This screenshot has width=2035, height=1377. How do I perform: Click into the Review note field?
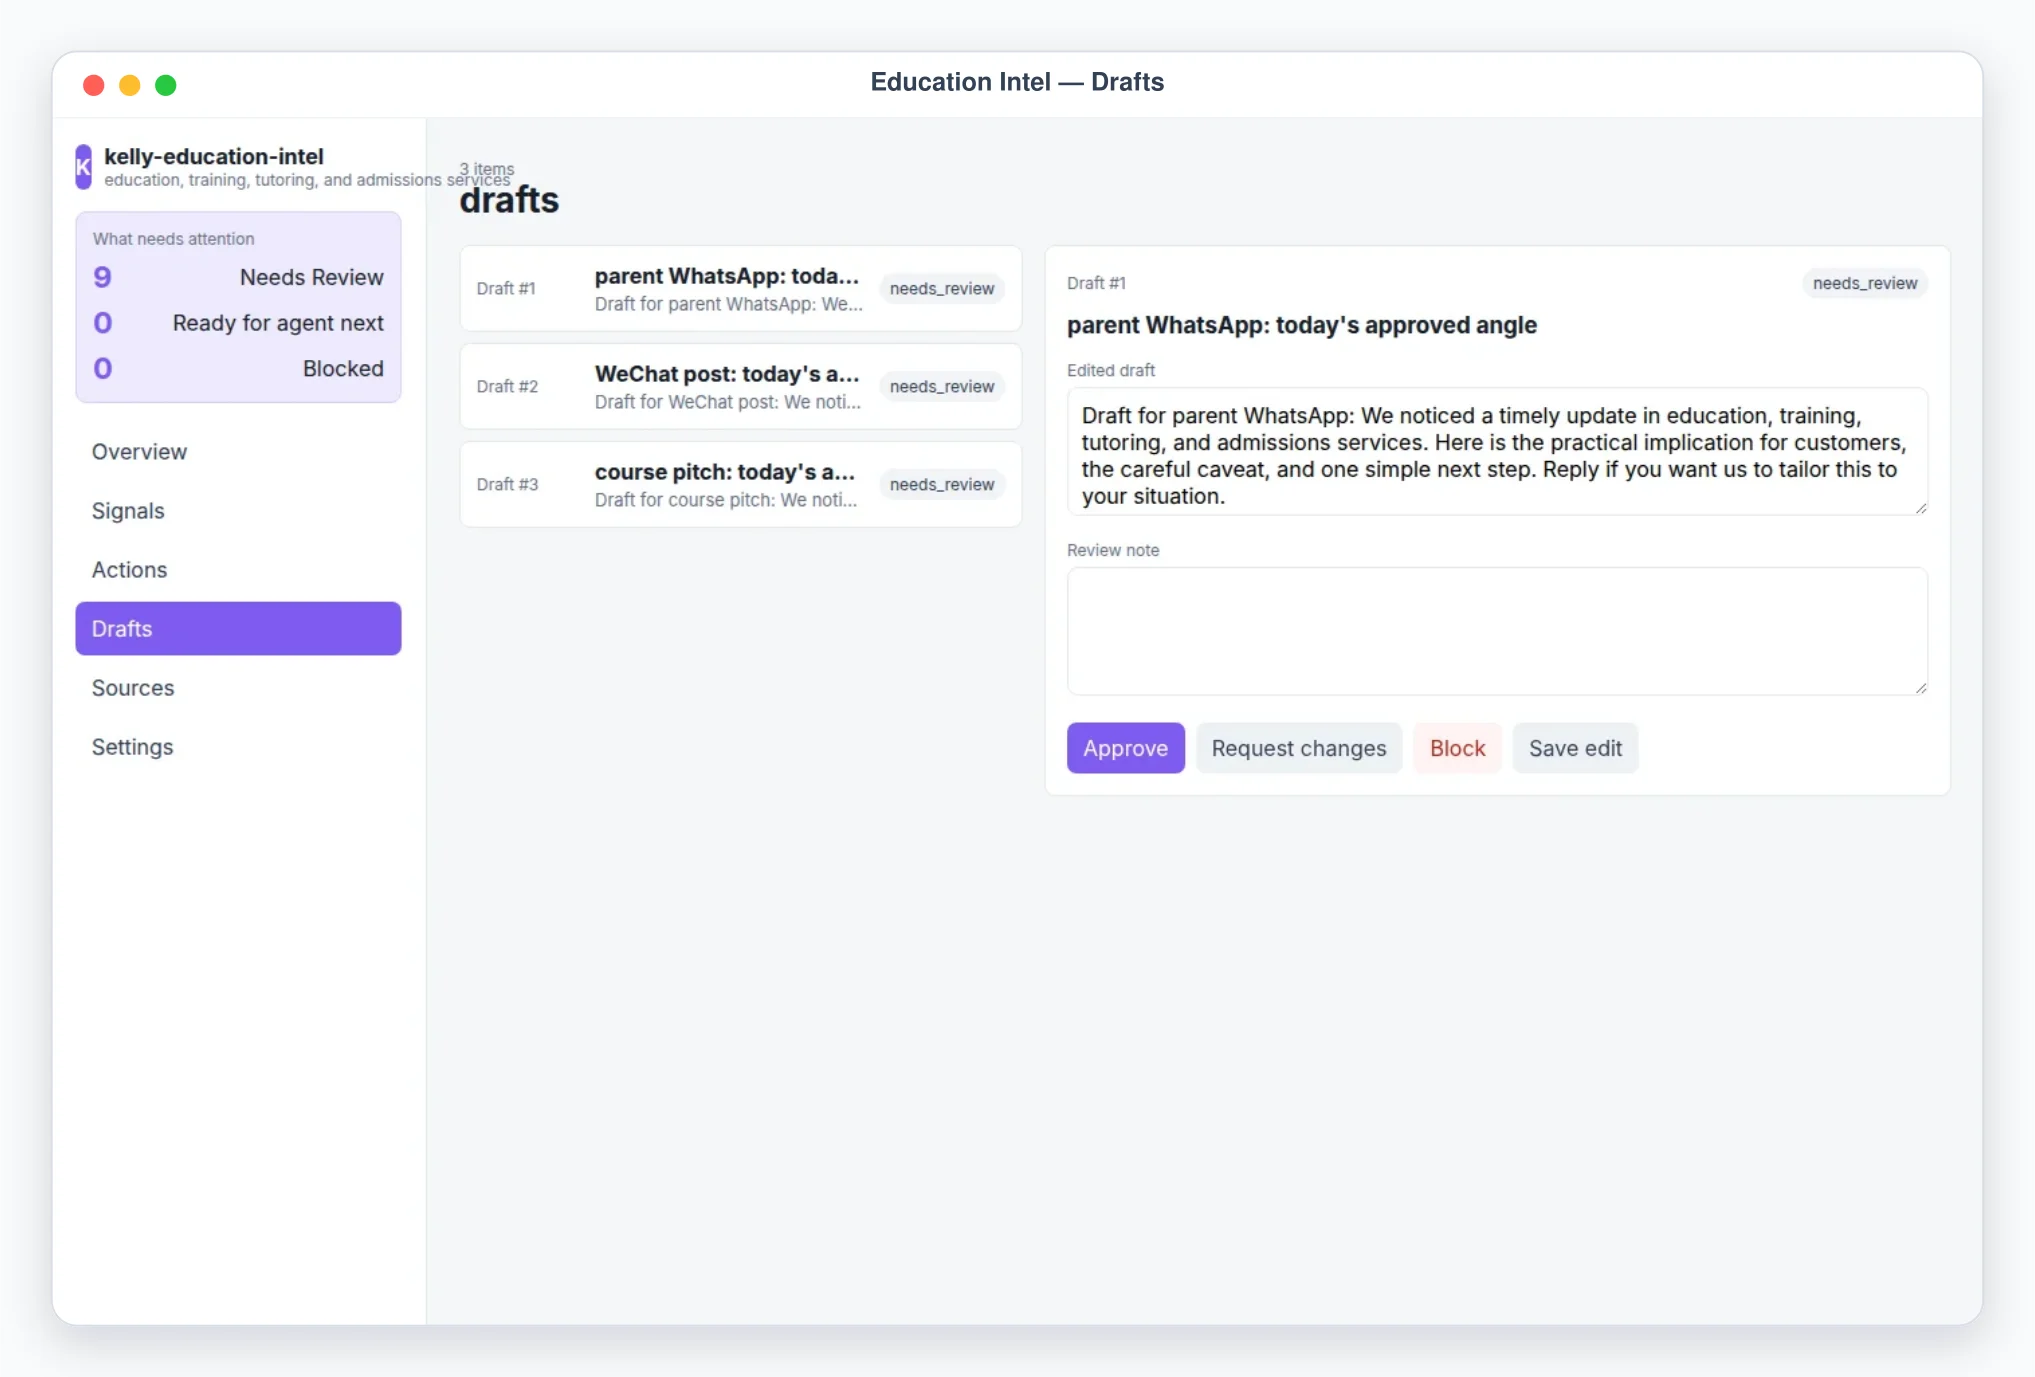pyautogui.click(x=1496, y=632)
